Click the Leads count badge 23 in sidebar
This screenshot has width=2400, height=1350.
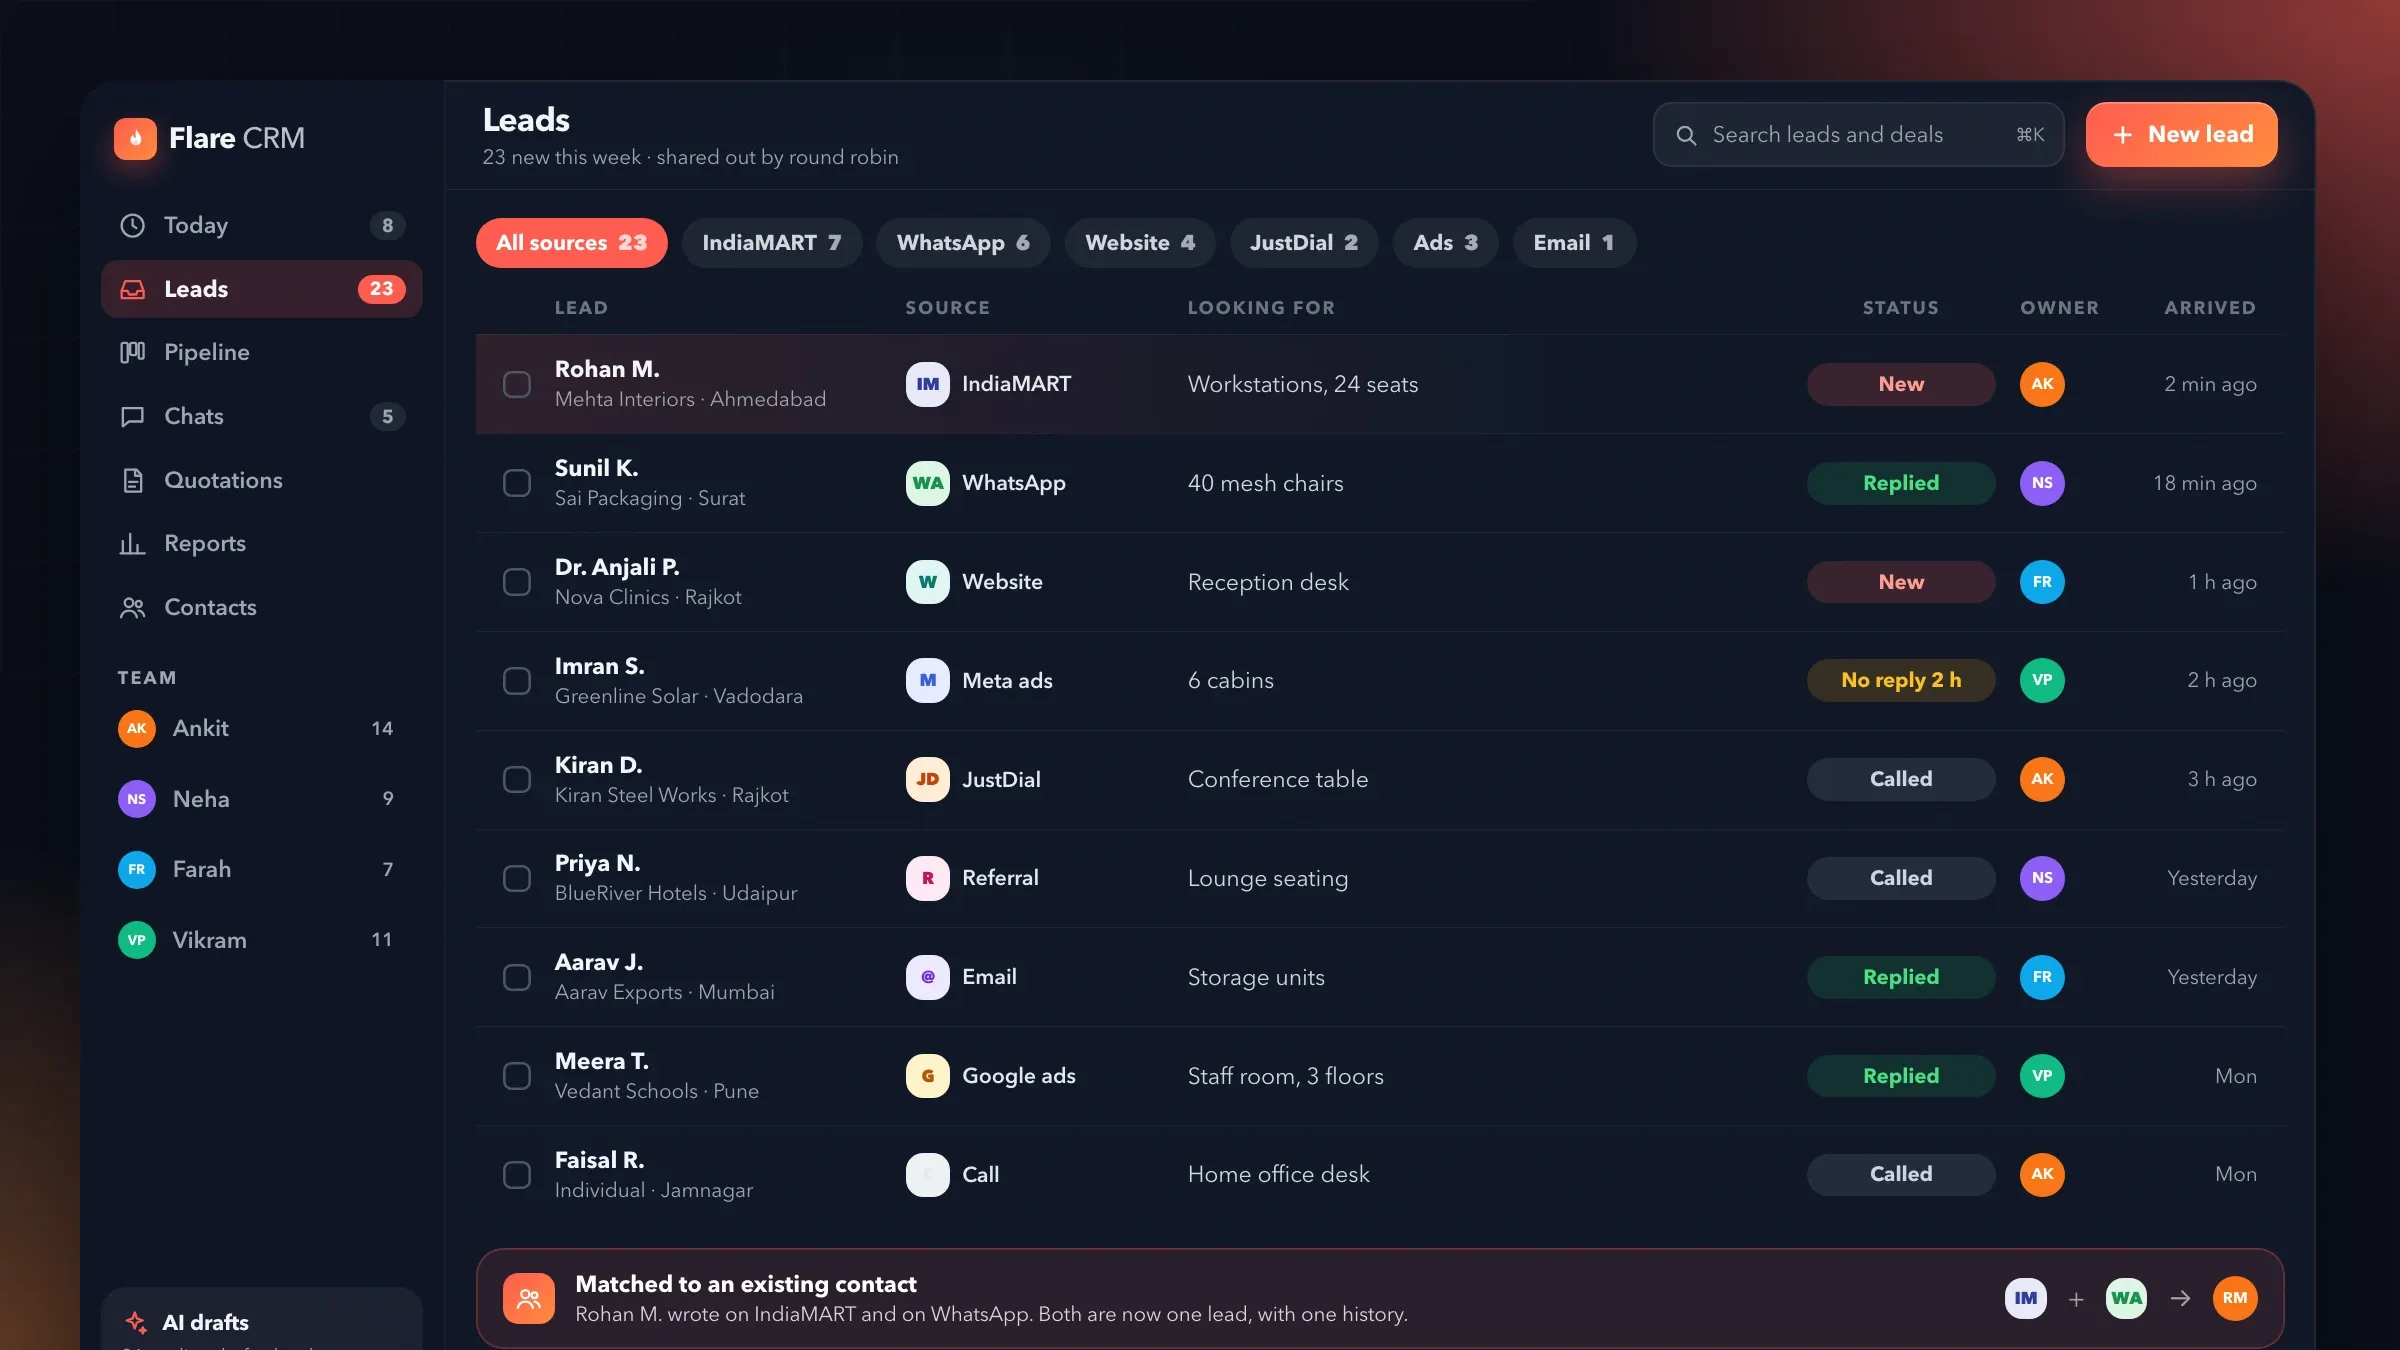tap(382, 289)
